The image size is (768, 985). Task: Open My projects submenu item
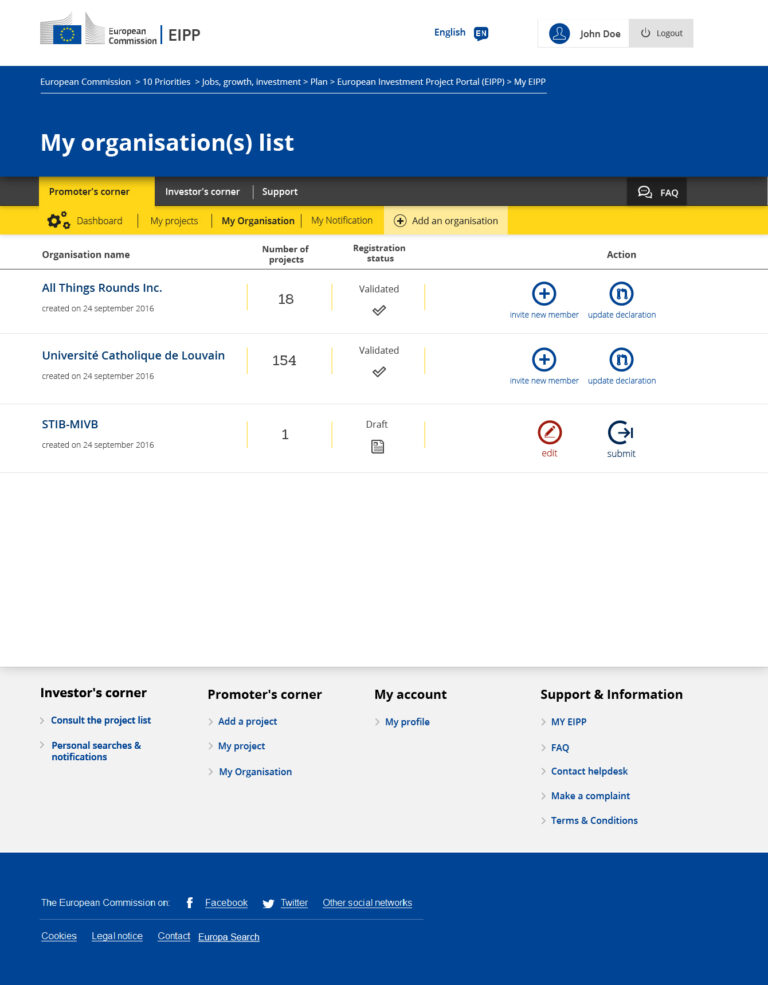pos(174,220)
